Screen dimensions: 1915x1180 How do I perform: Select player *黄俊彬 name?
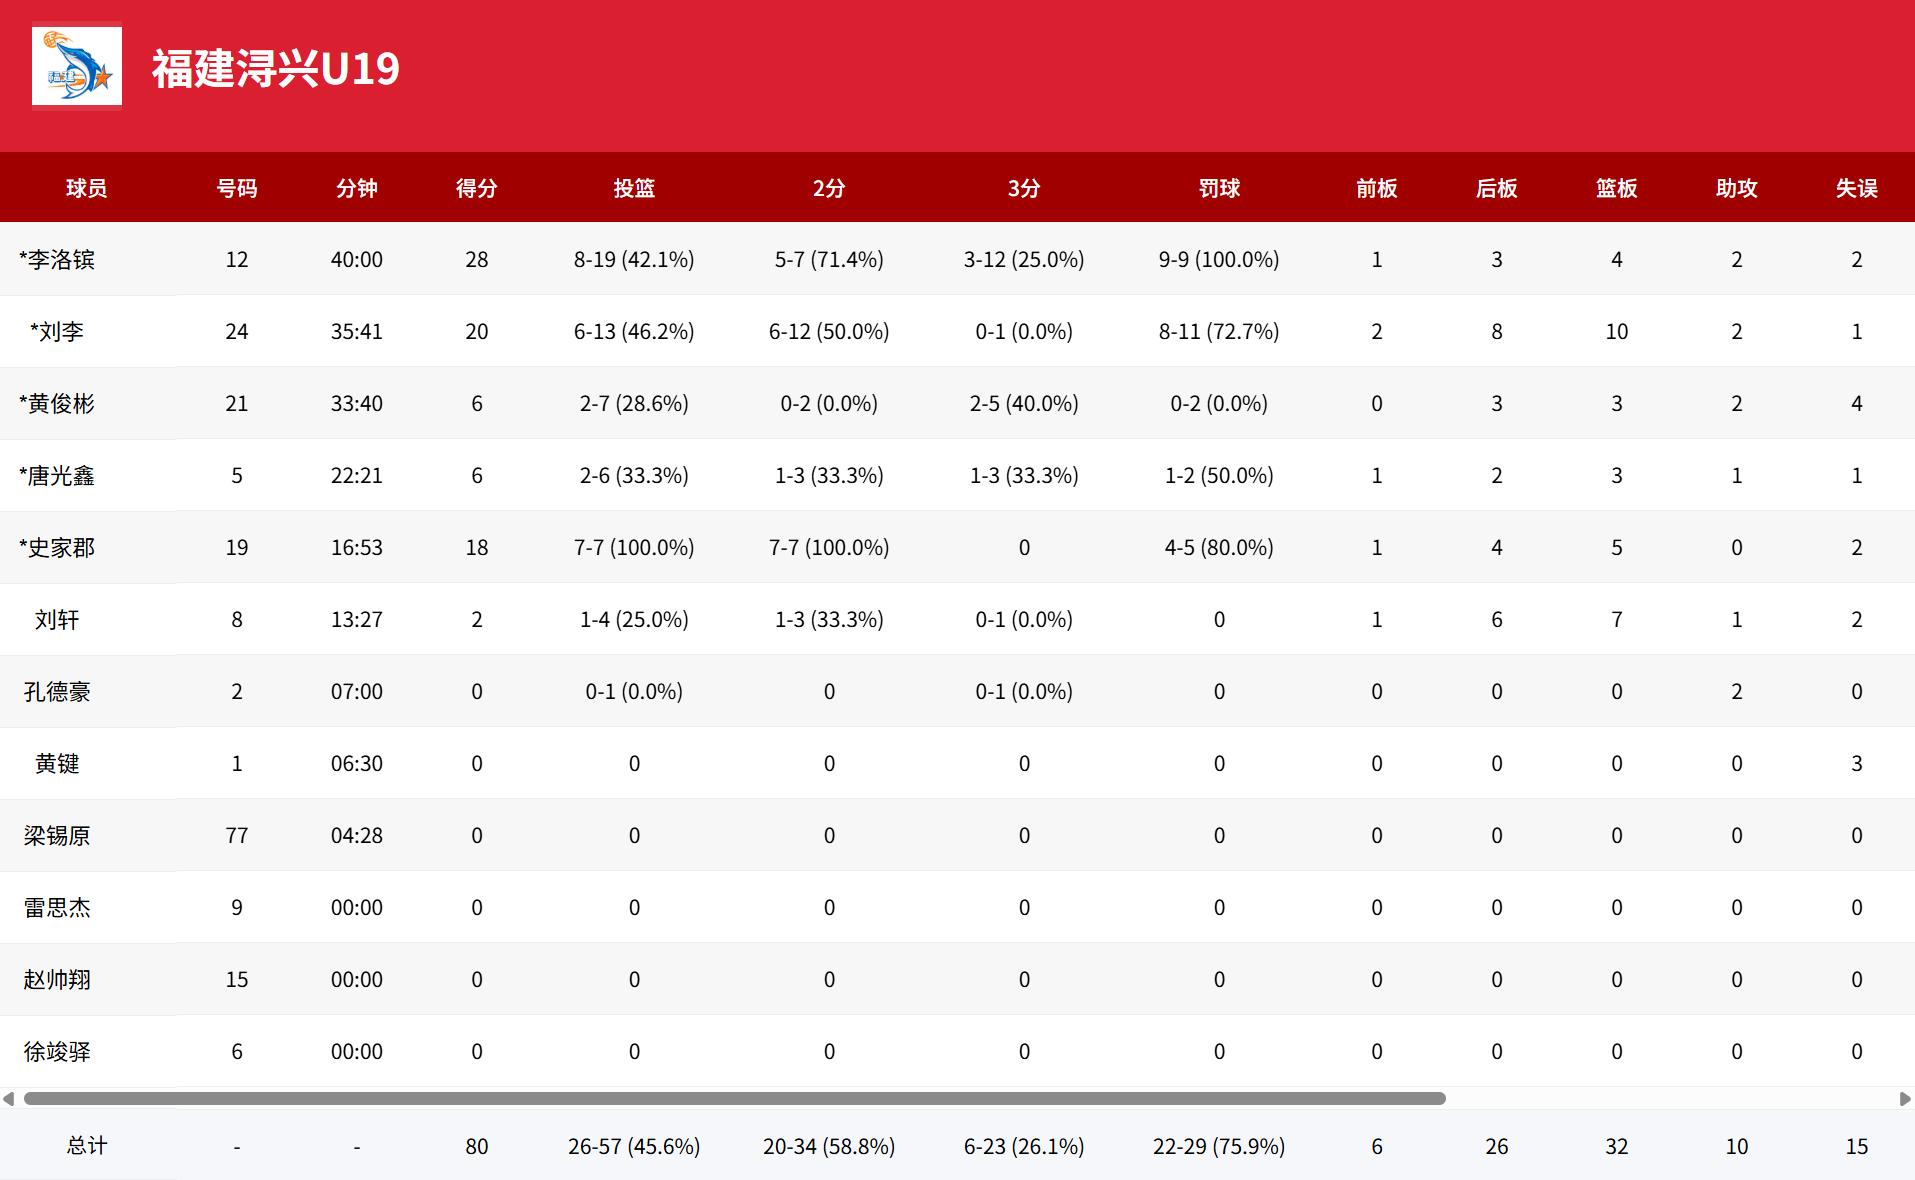click(57, 403)
